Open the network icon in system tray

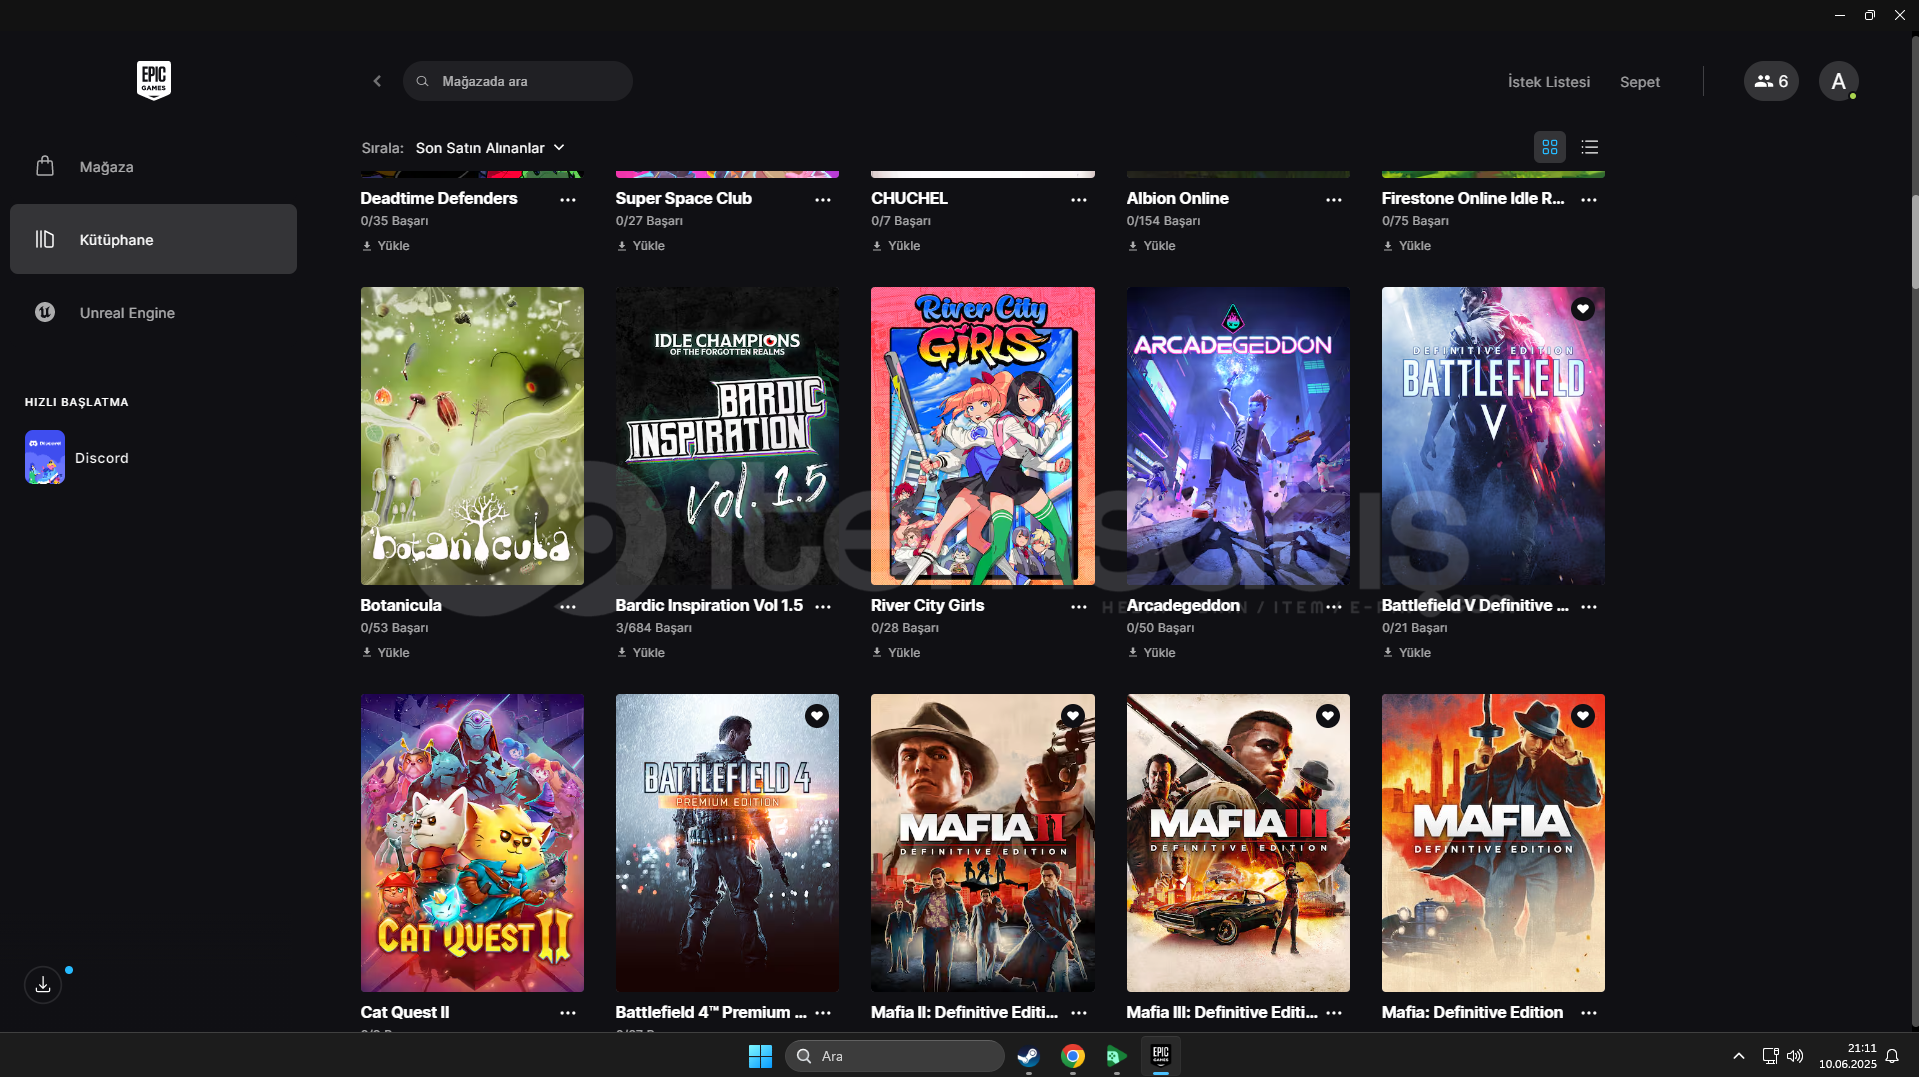point(1770,1056)
